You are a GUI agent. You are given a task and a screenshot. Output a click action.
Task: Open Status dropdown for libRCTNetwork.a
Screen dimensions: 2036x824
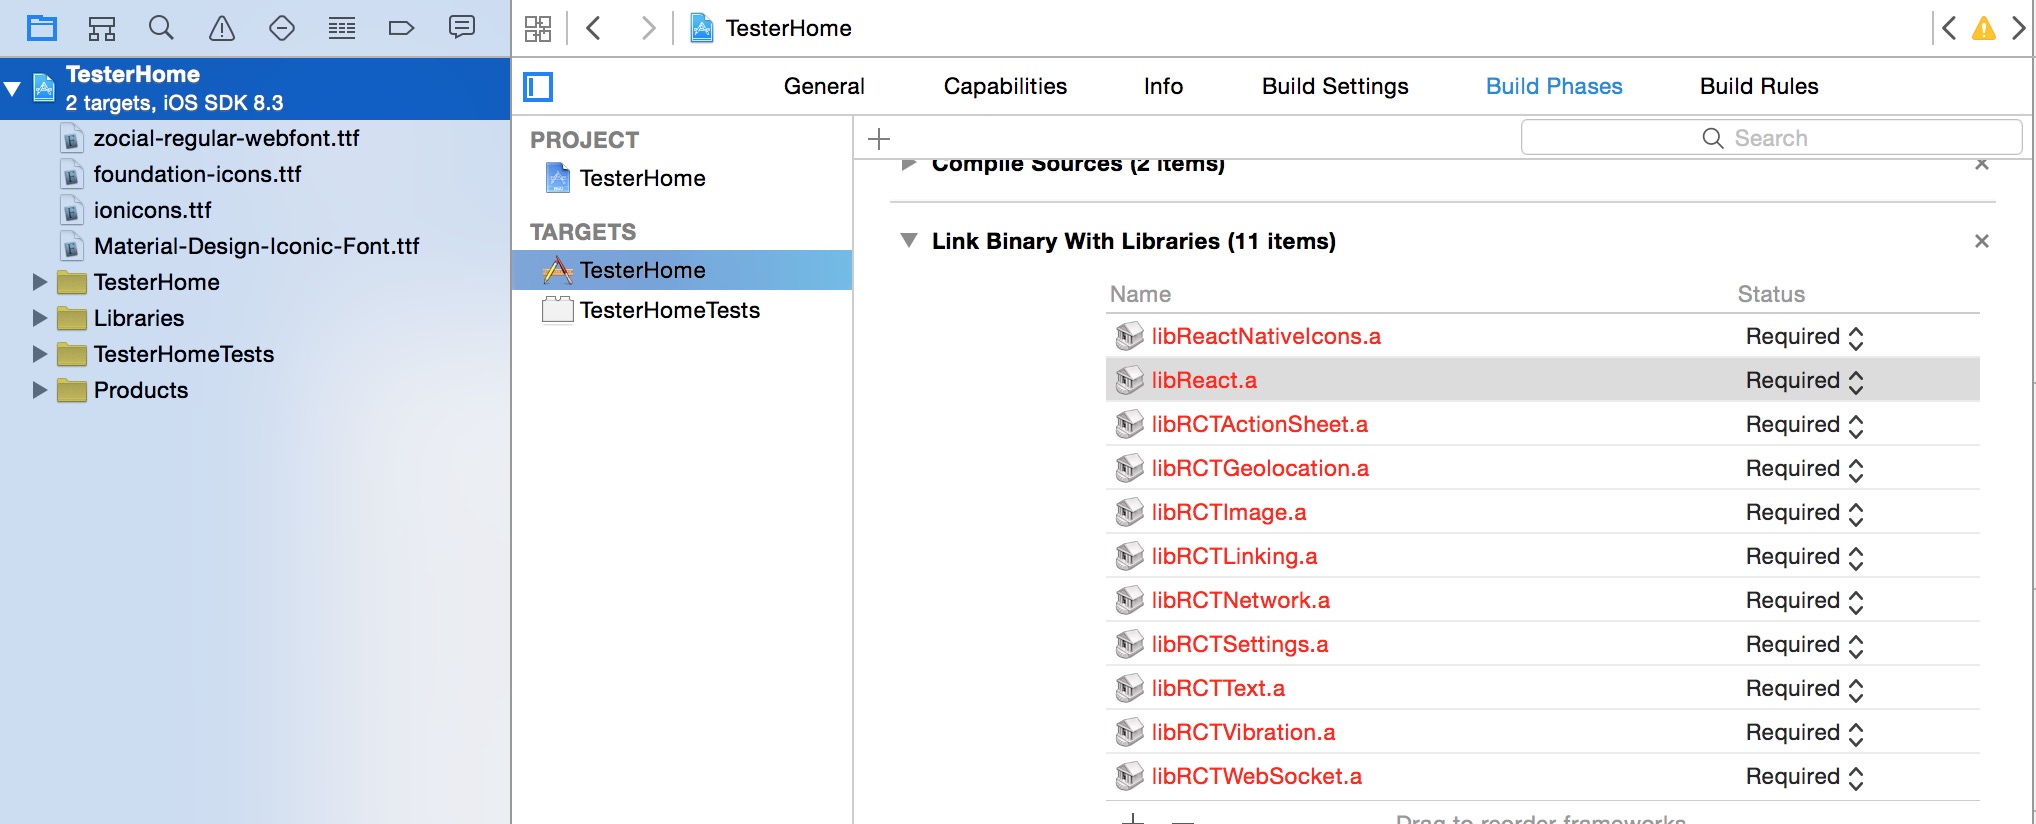click(1805, 601)
